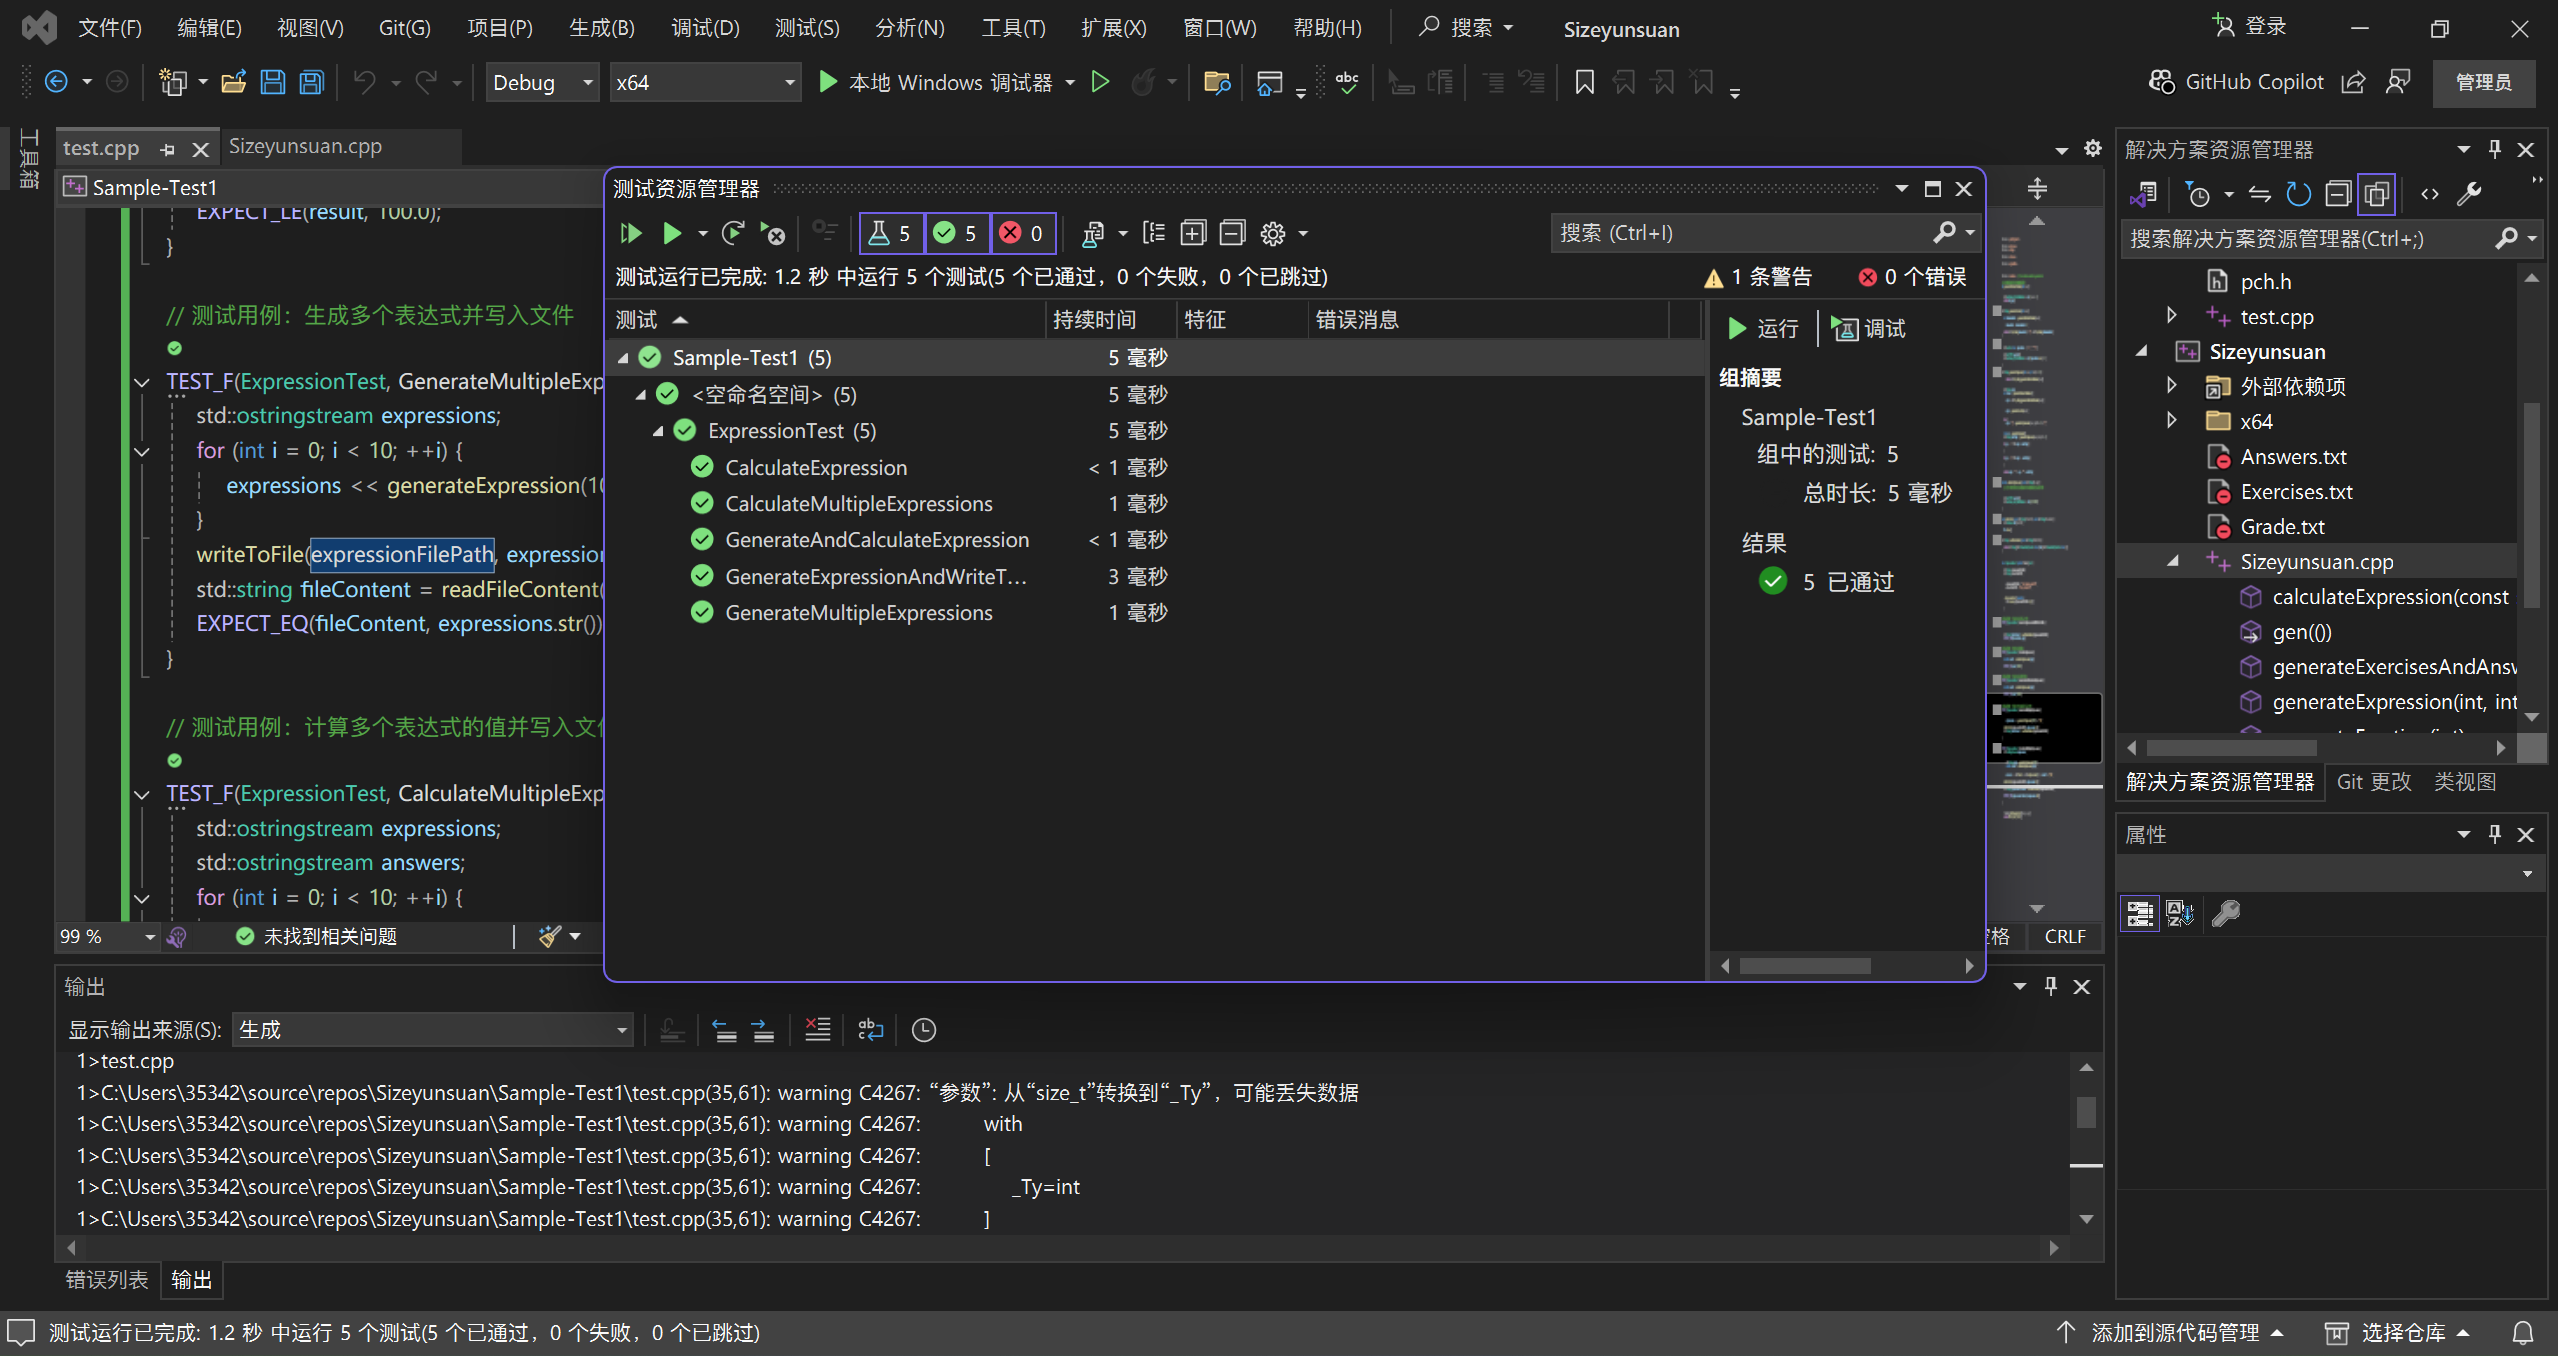Switch to the Sizeyunsuan.cpp editor tab
2558x1356 pixels.
click(x=305, y=146)
